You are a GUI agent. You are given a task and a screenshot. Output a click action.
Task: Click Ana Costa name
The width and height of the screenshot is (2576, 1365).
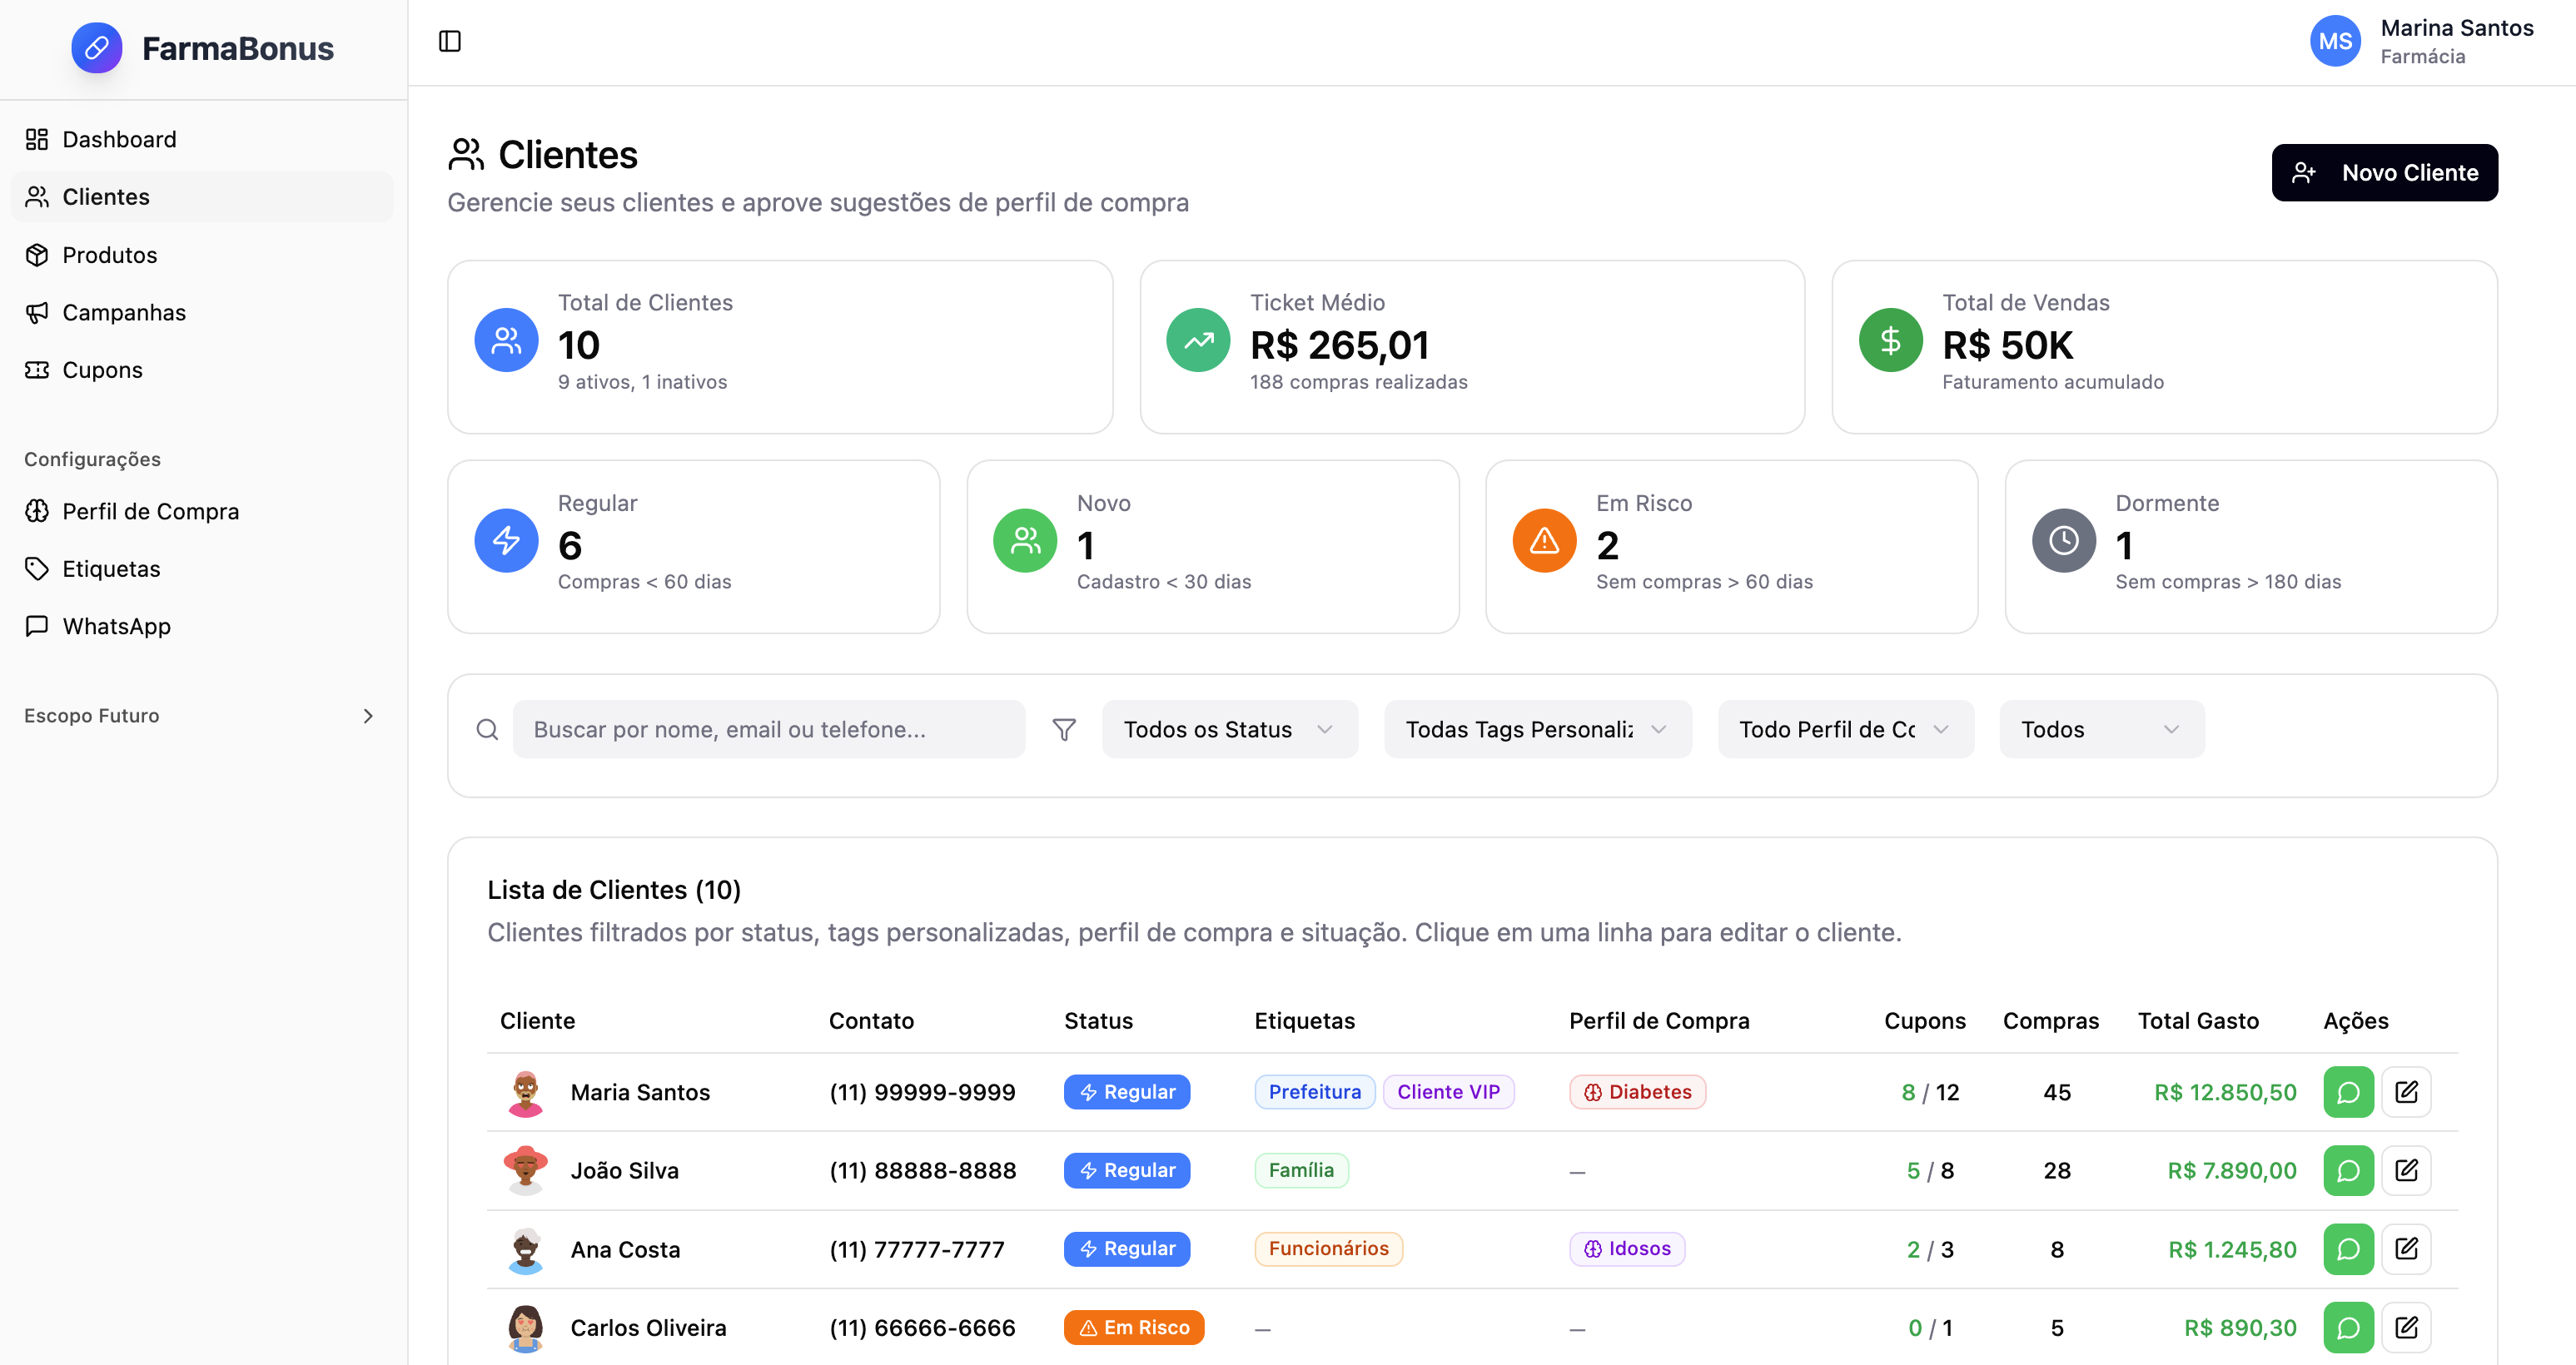pyautogui.click(x=625, y=1249)
